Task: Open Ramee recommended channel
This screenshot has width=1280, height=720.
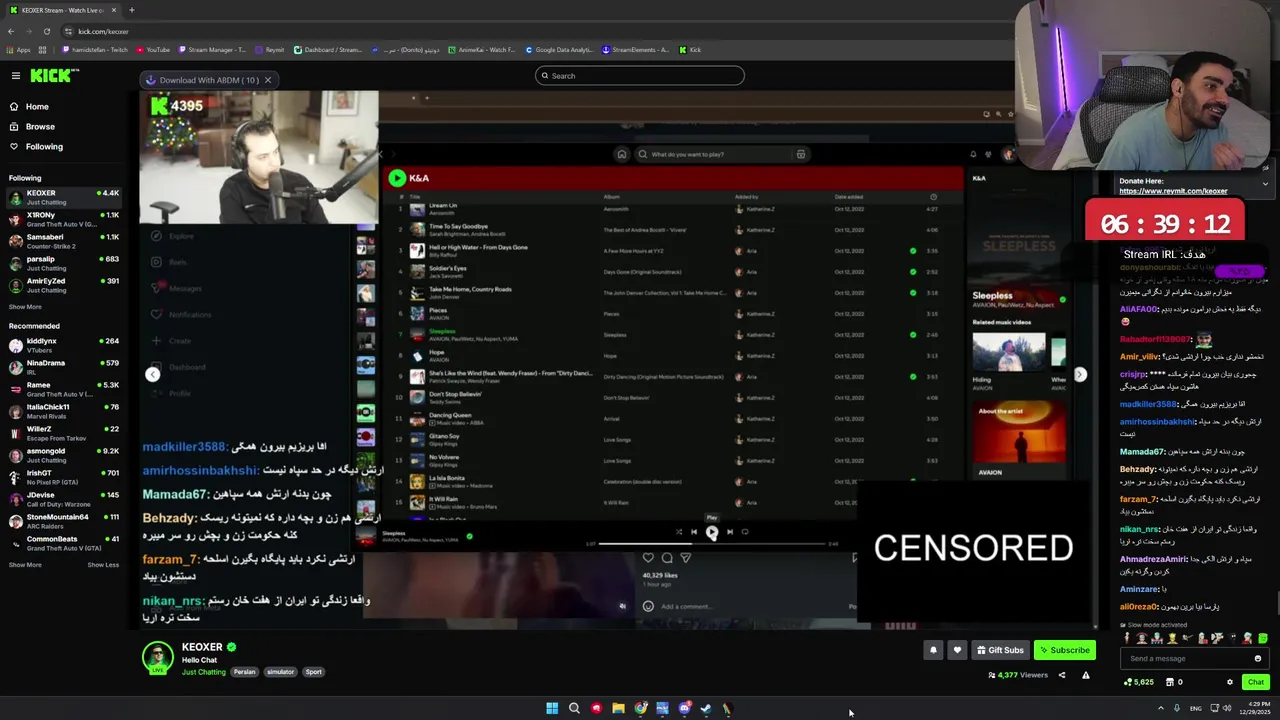Action: coord(63,389)
